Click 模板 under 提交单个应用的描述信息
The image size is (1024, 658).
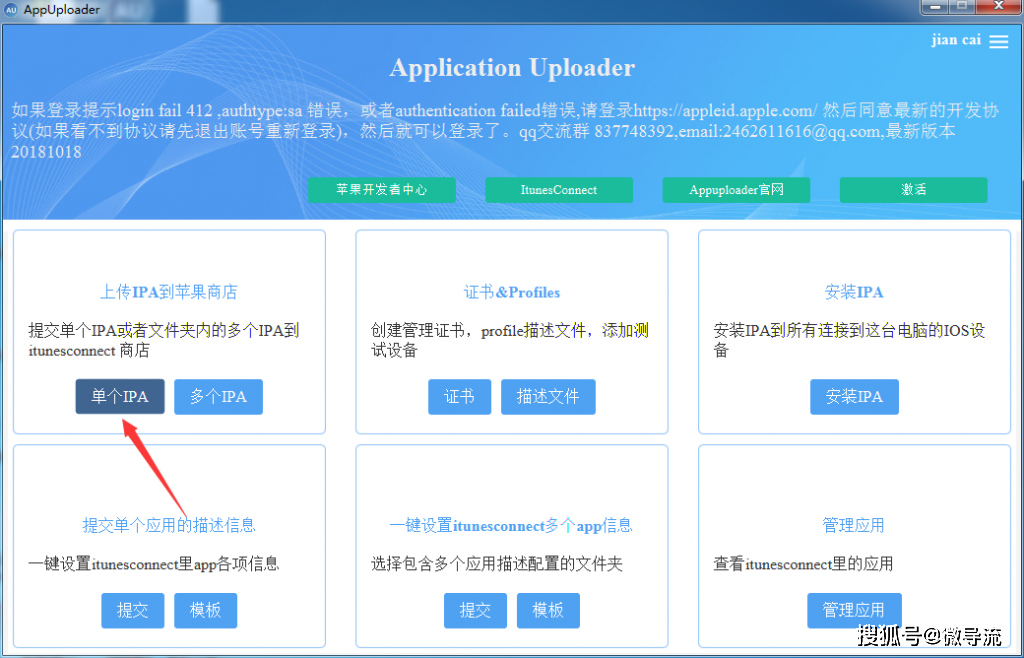click(x=205, y=610)
